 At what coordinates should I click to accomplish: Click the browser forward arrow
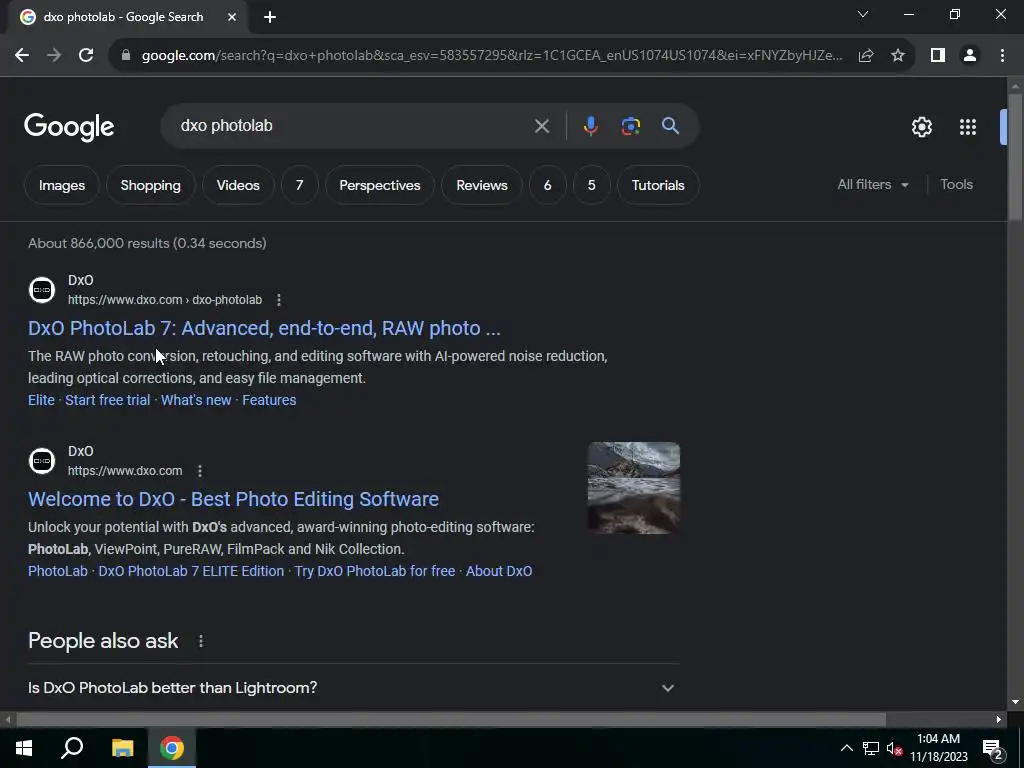(x=54, y=56)
